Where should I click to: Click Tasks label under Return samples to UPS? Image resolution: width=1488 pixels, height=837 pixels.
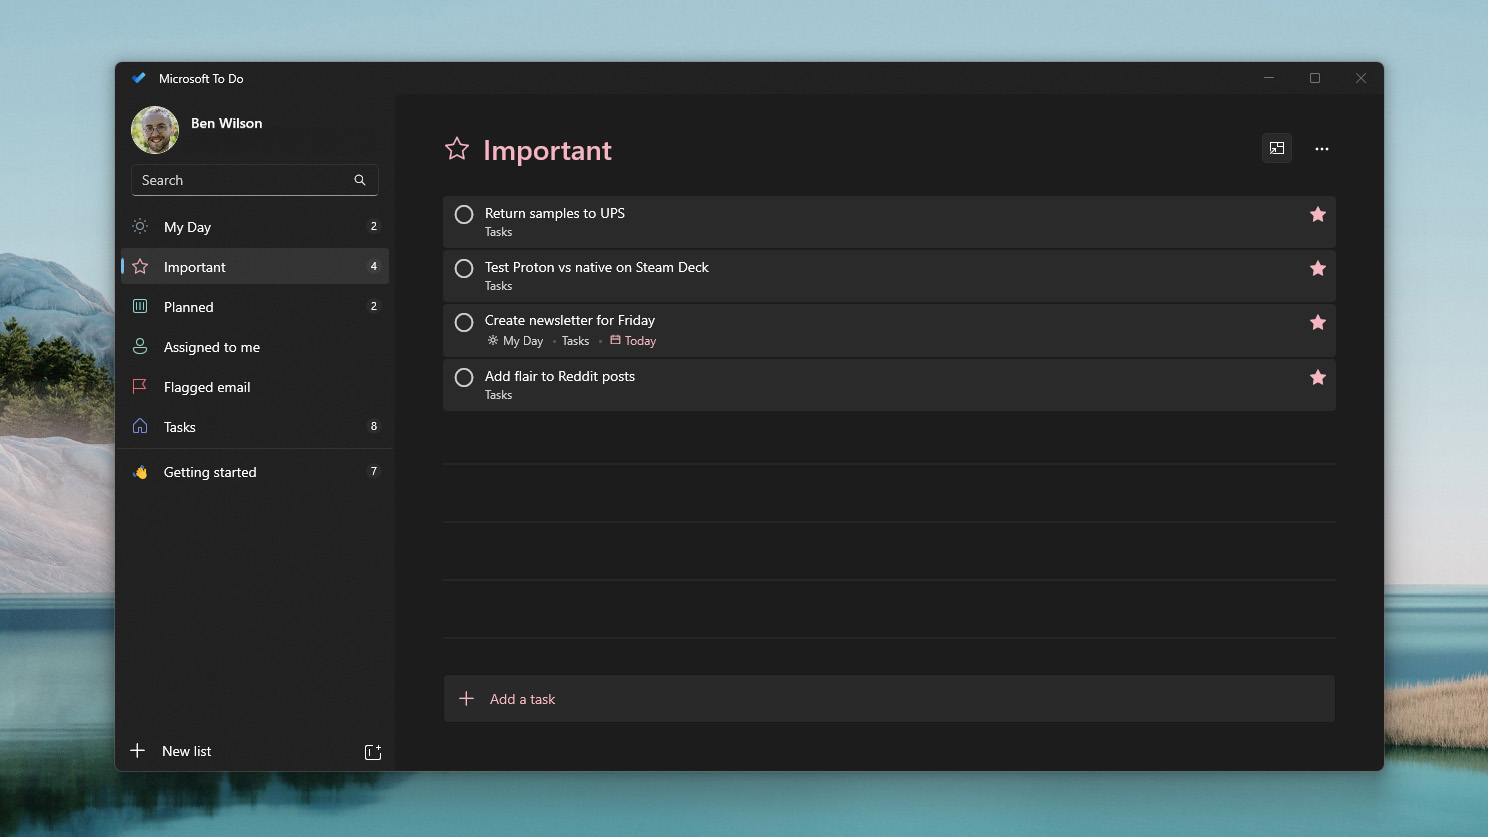click(498, 232)
